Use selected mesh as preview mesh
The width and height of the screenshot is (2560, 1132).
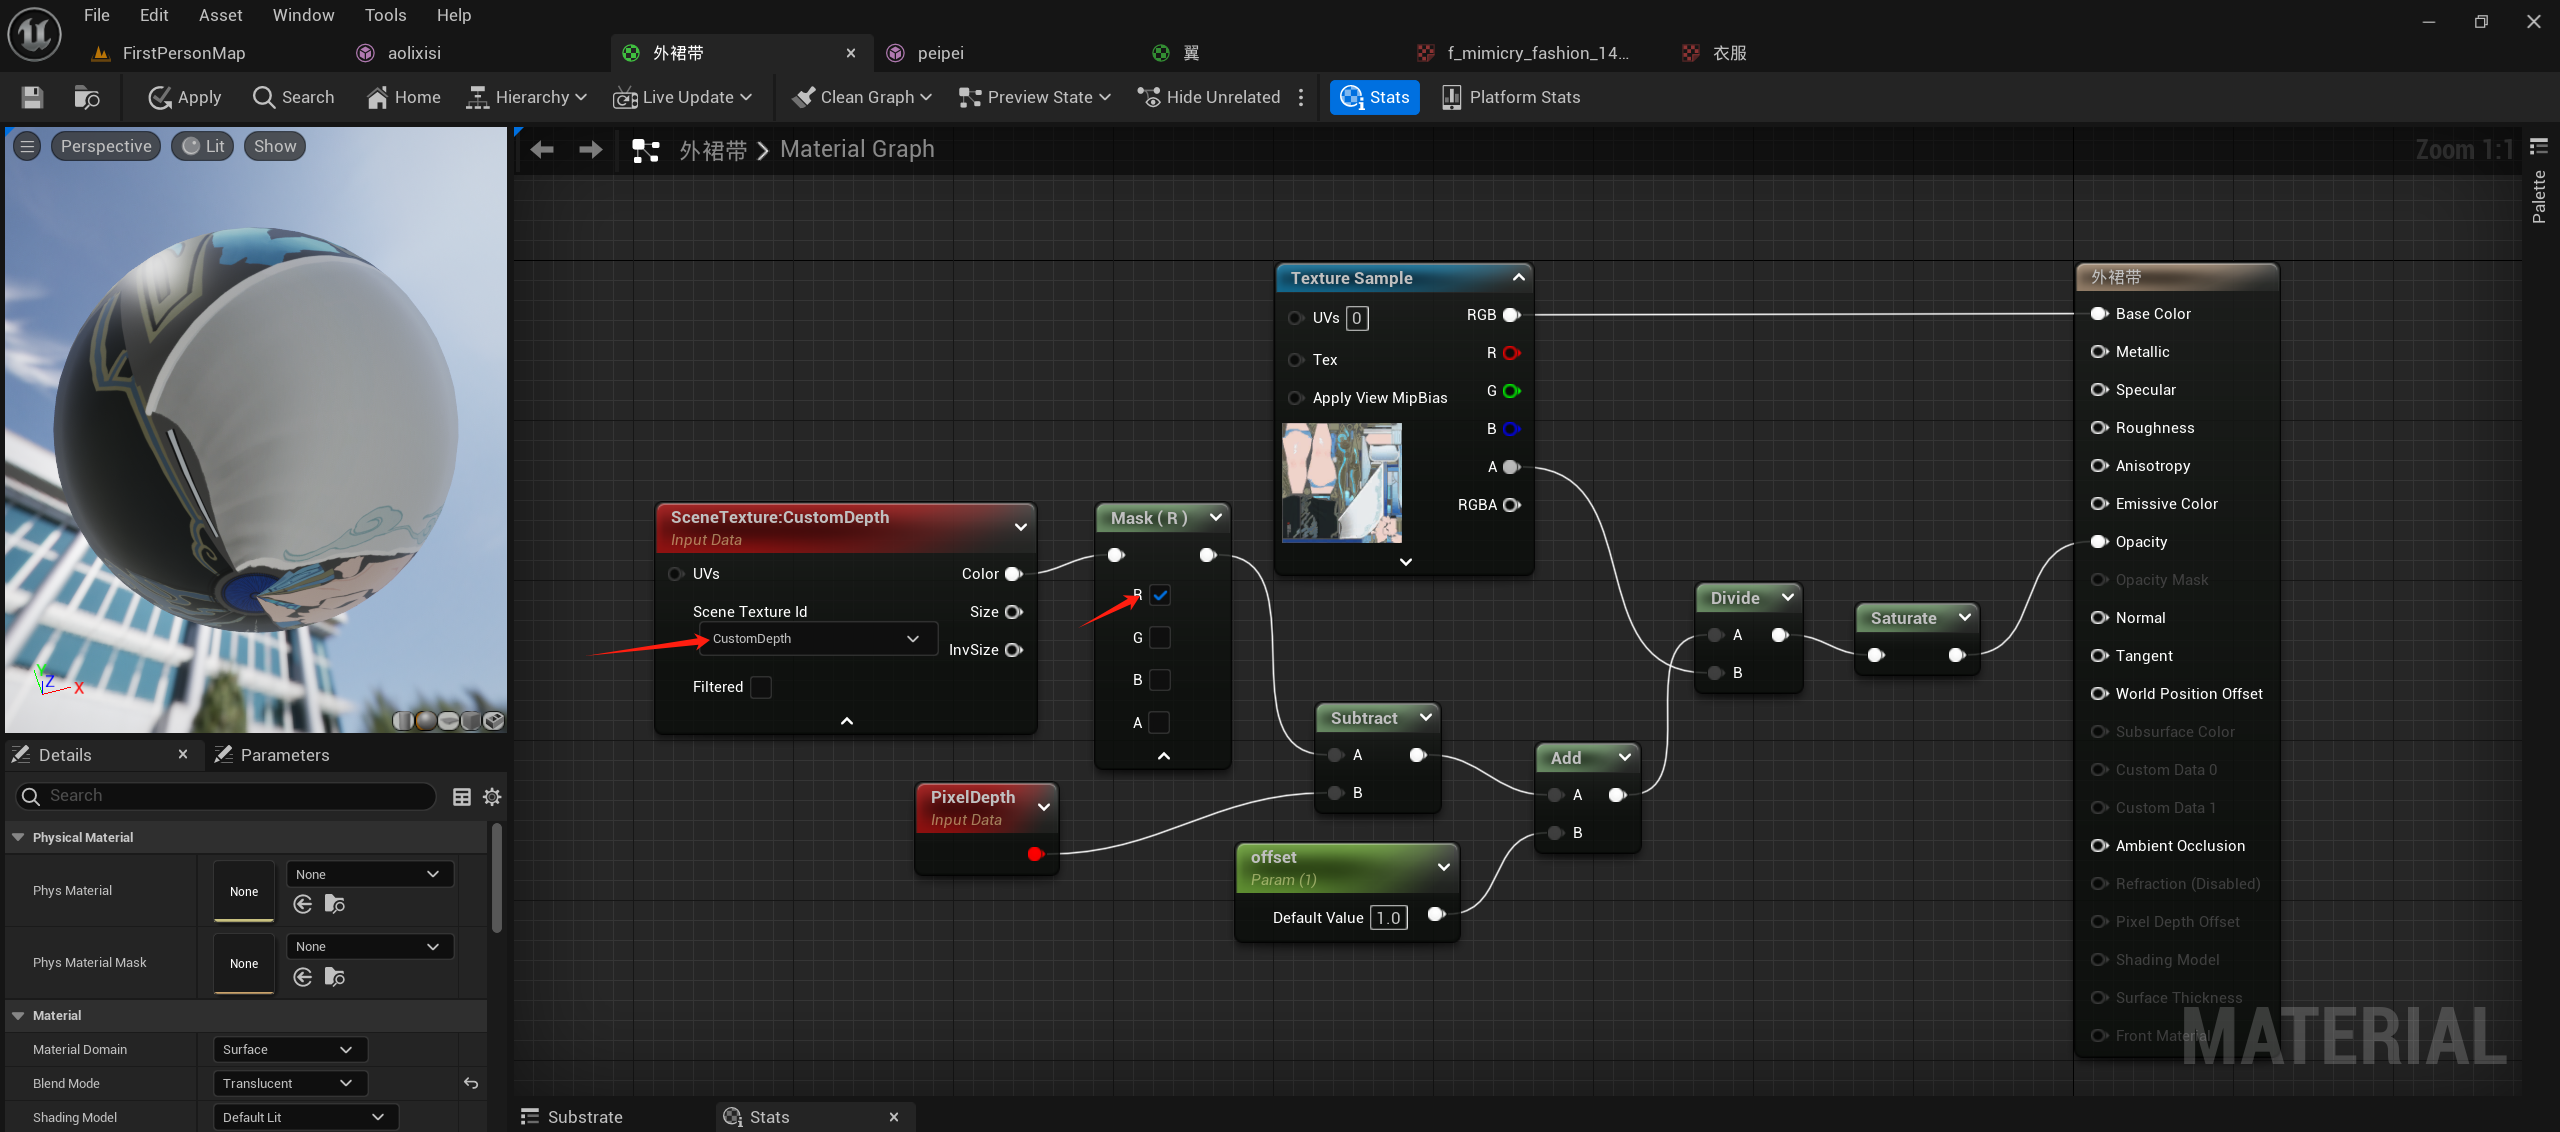pos(493,720)
